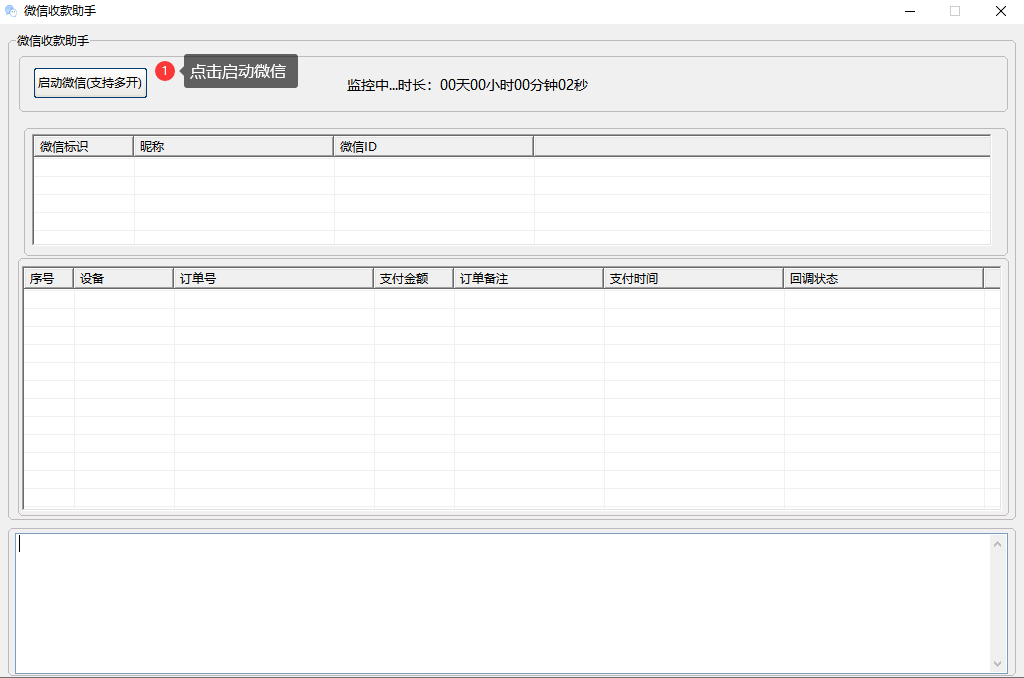Select the 微信ID column header
This screenshot has height=678, width=1024.
pyautogui.click(x=434, y=146)
